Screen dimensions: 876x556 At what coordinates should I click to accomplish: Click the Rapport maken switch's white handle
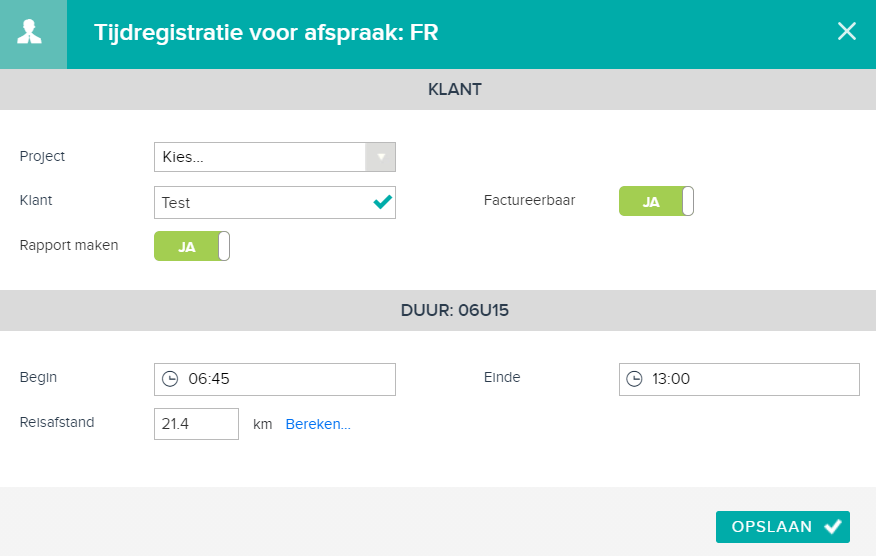pos(223,246)
